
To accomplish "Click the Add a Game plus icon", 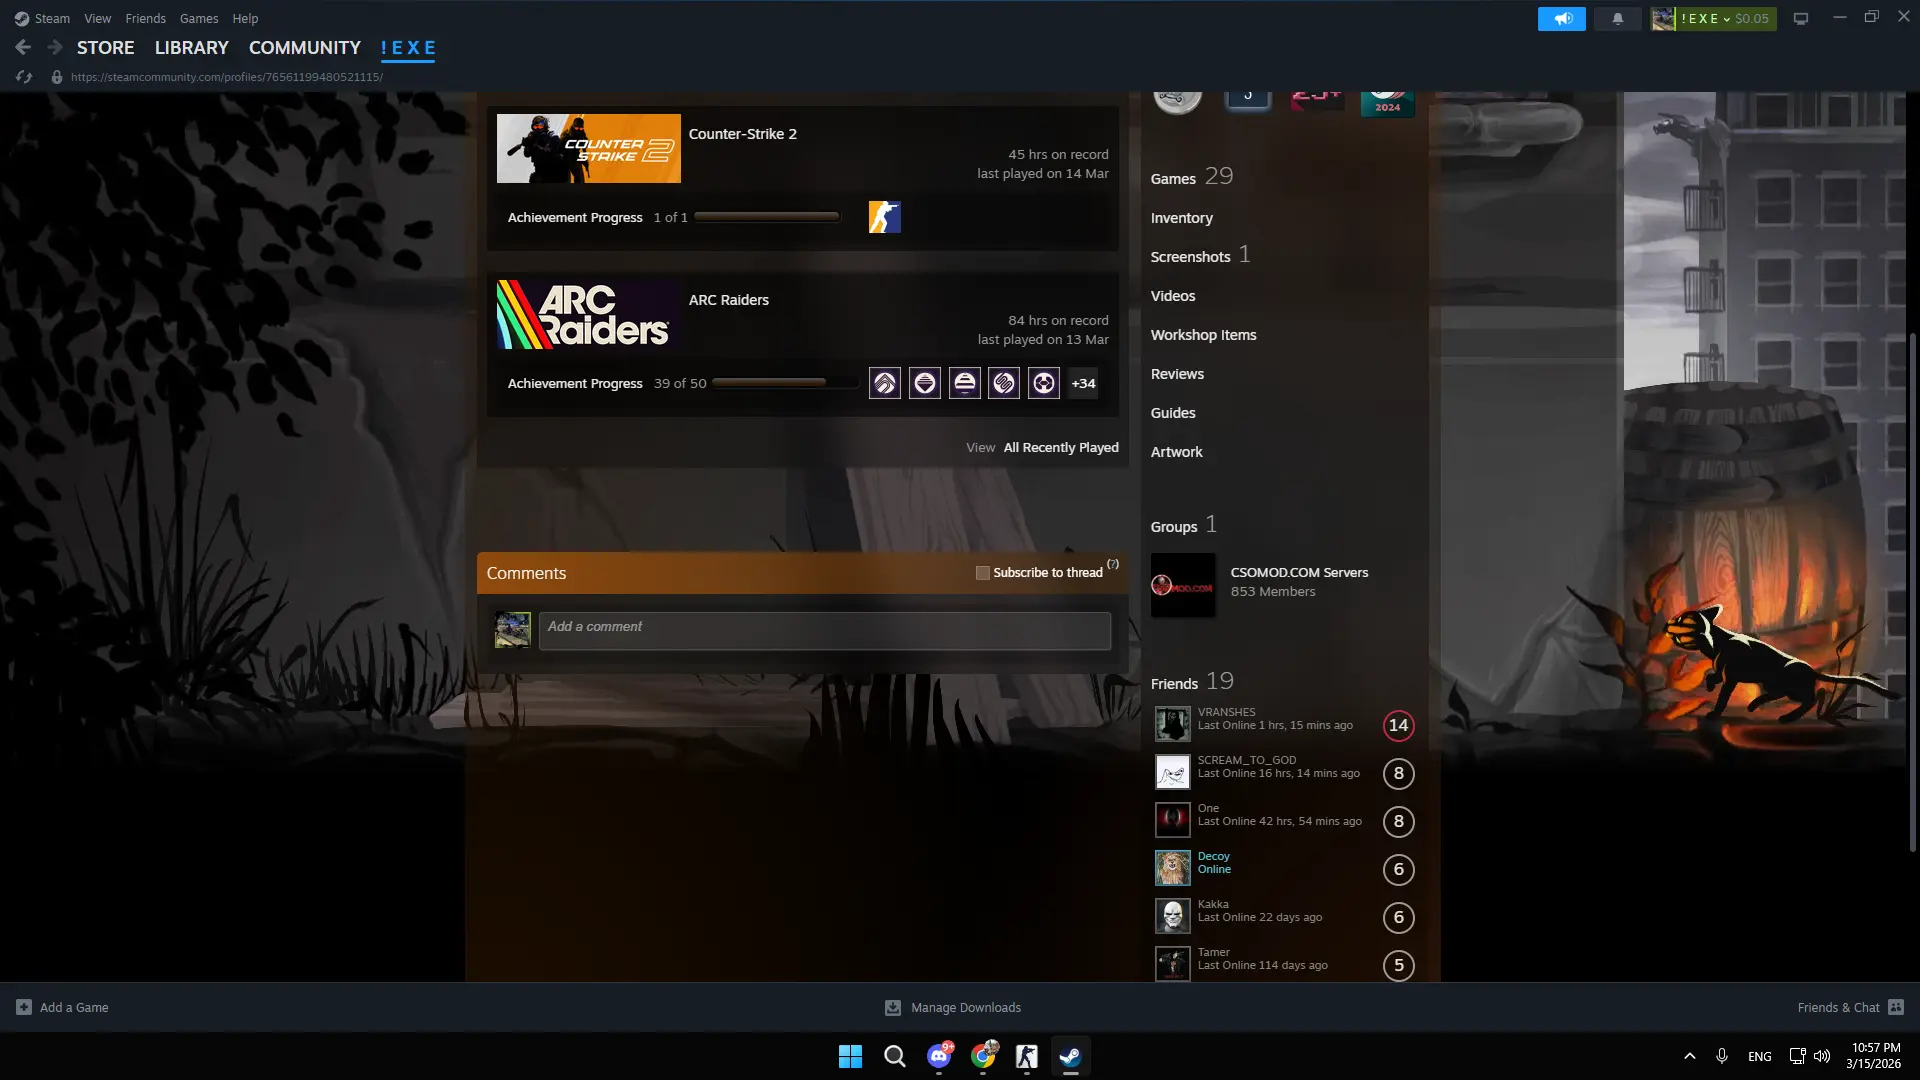I will tap(24, 1007).
